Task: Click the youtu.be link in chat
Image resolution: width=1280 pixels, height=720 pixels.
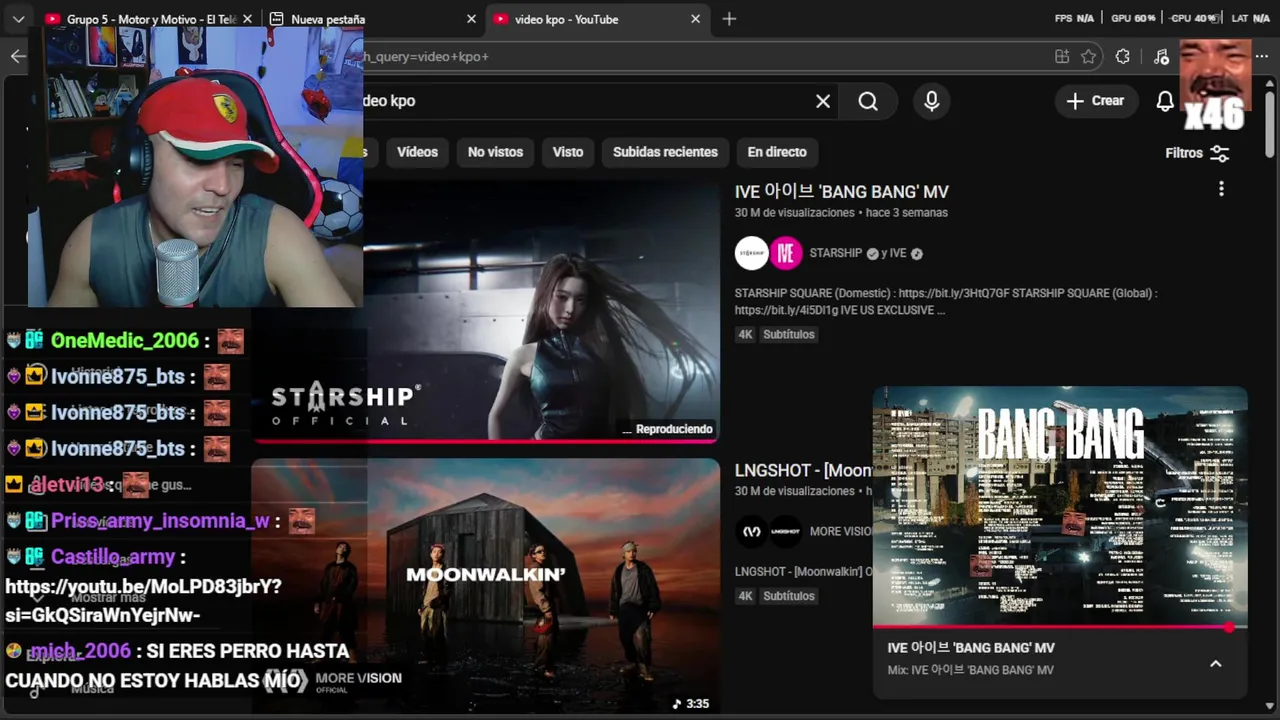Action: pos(143,601)
